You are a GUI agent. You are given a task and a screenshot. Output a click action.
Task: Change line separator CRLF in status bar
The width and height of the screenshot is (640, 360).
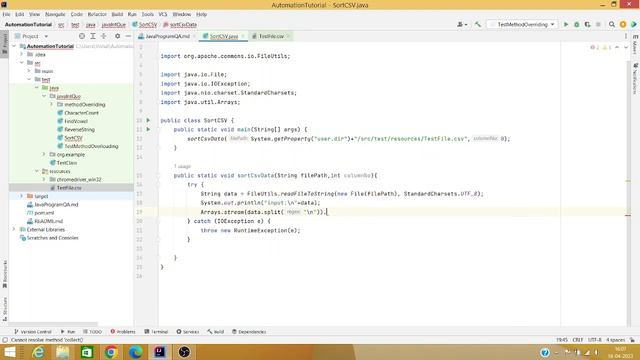578,340
